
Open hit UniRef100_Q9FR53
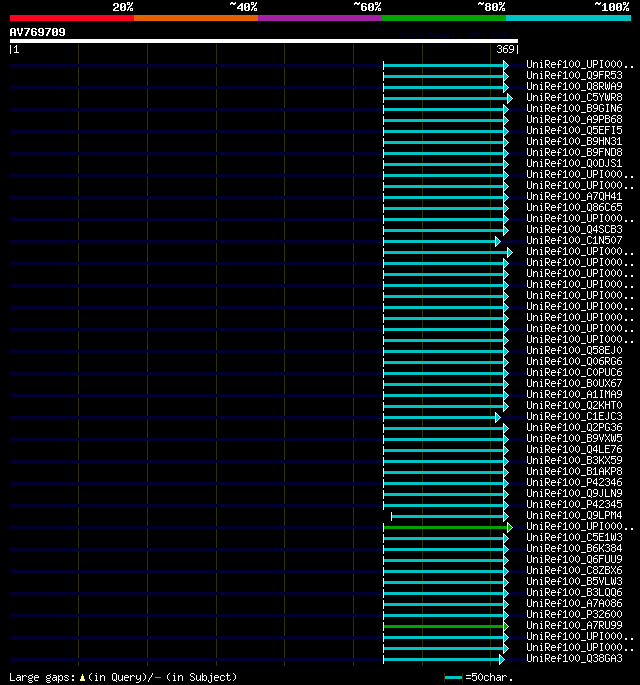tap(574, 75)
